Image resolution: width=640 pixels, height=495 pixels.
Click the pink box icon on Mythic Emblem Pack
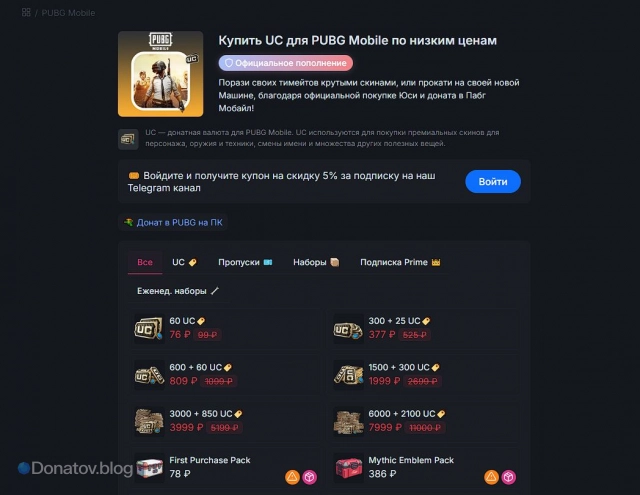click(509, 477)
